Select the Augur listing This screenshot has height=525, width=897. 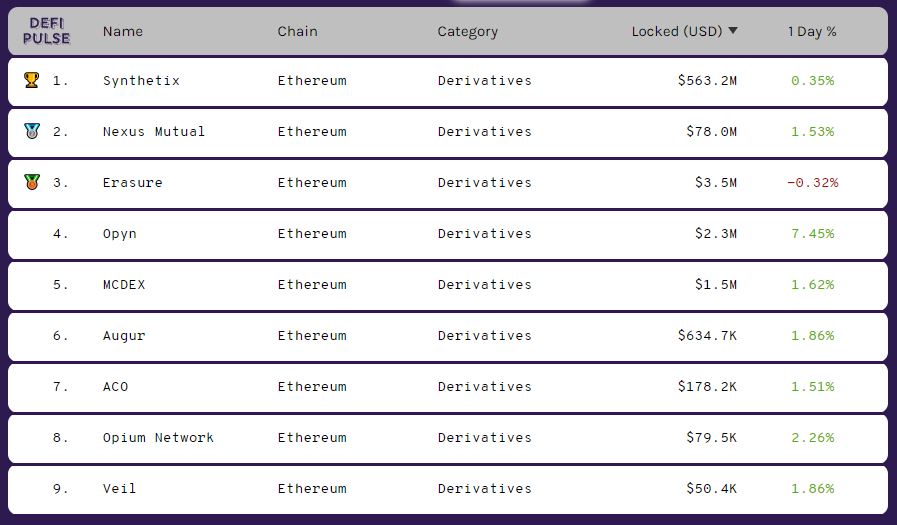(x=448, y=336)
